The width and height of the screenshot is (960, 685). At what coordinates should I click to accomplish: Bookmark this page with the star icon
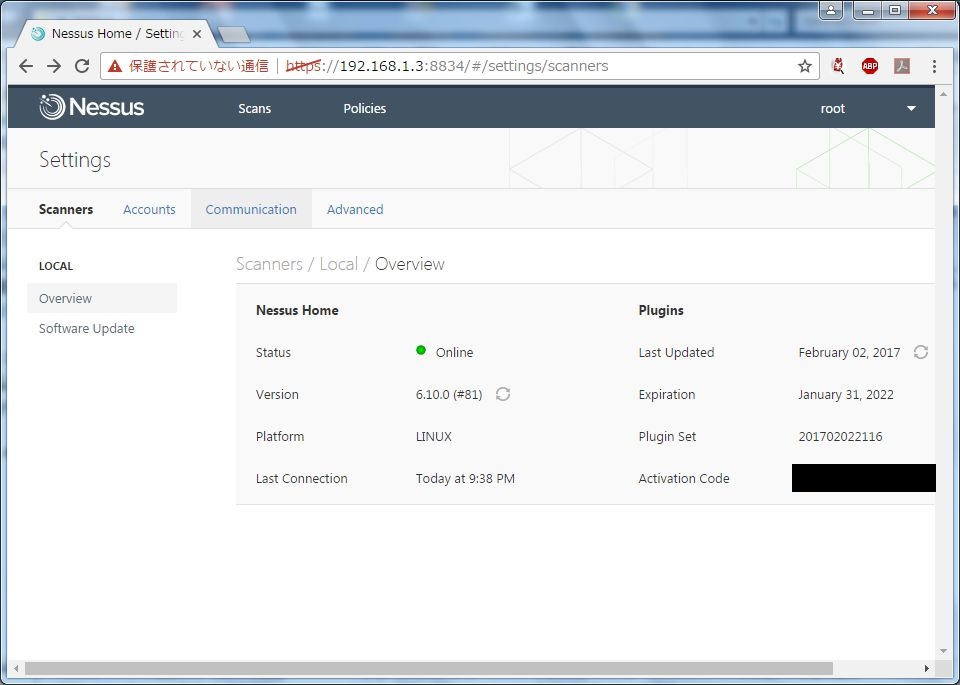(804, 66)
